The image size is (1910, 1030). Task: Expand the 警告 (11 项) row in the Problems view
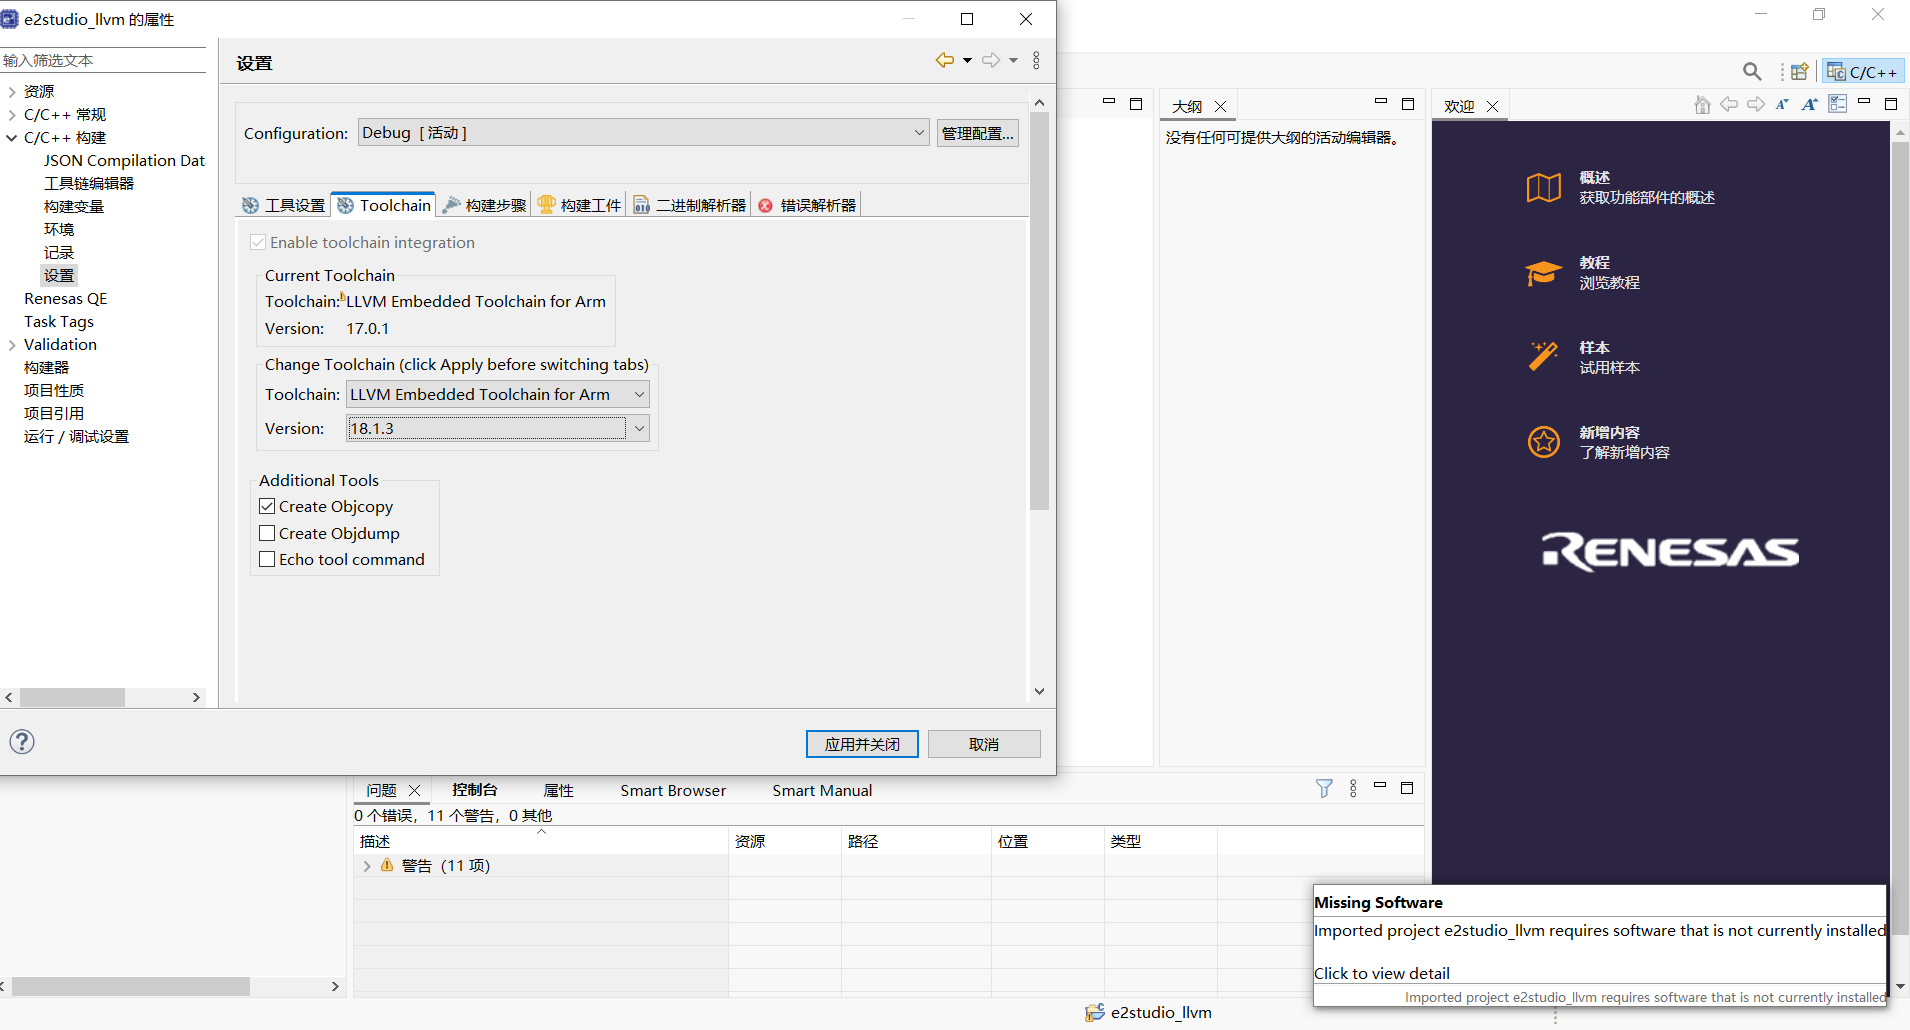pyautogui.click(x=367, y=866)
